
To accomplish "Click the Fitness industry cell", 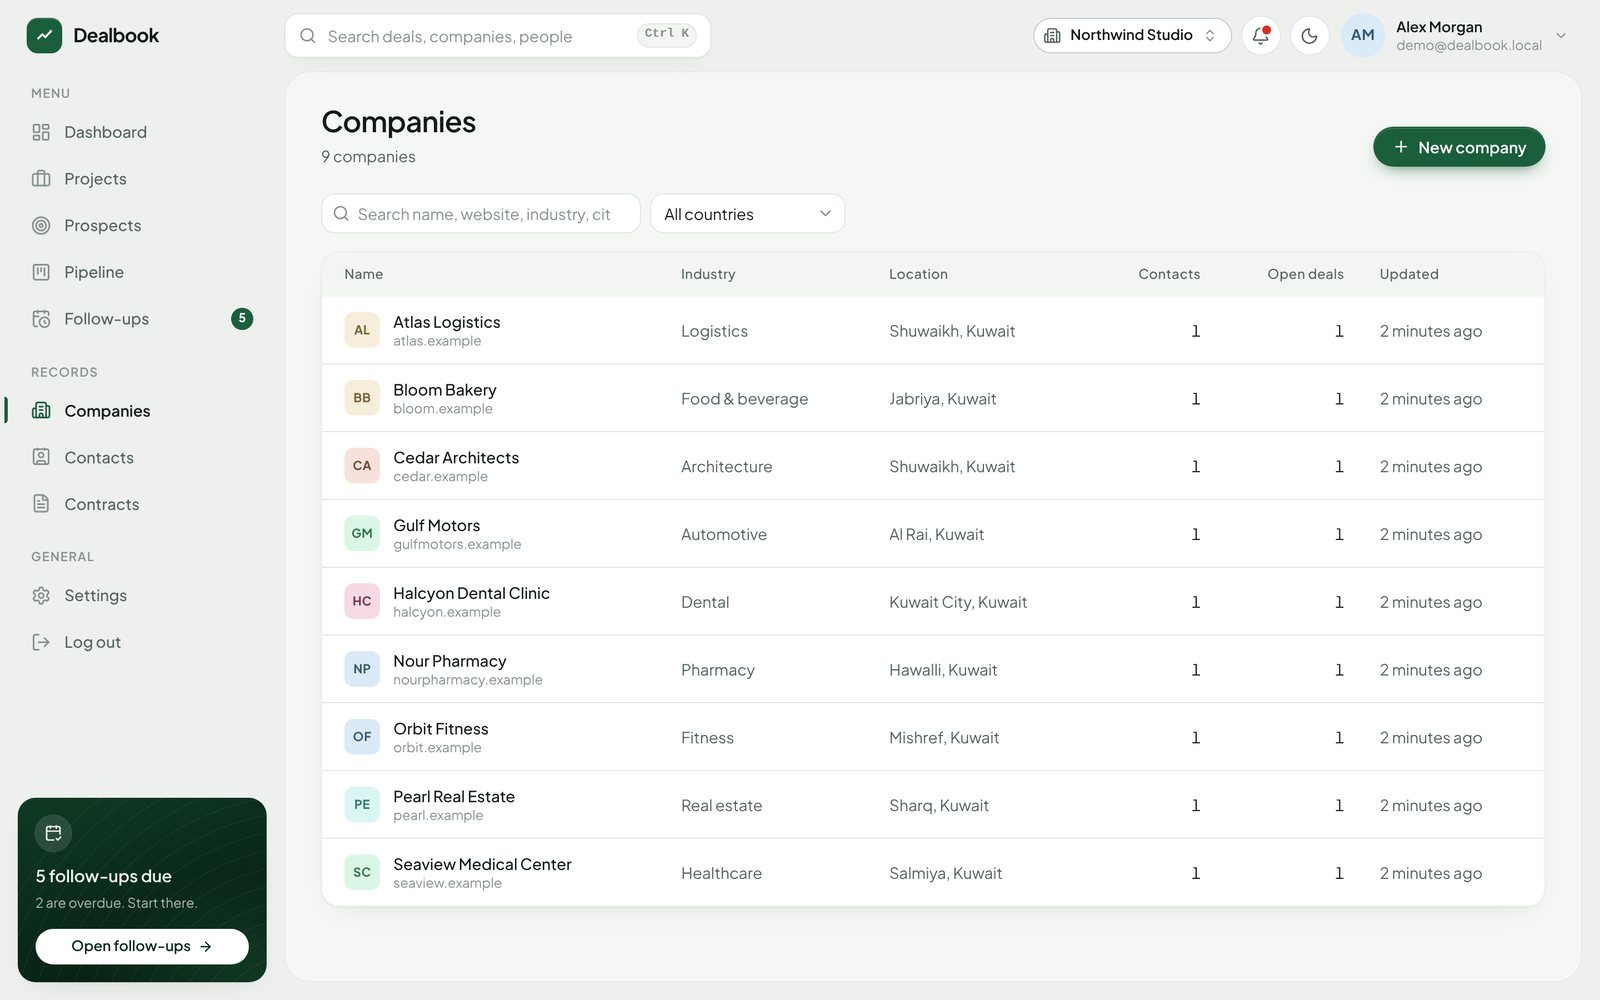I will click(707, 738).
